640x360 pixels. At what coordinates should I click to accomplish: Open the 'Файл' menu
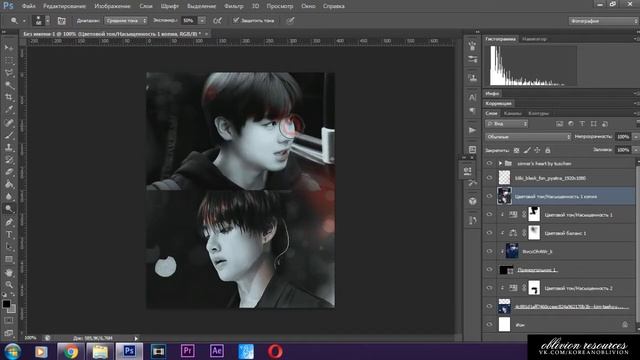click(28, 6)
